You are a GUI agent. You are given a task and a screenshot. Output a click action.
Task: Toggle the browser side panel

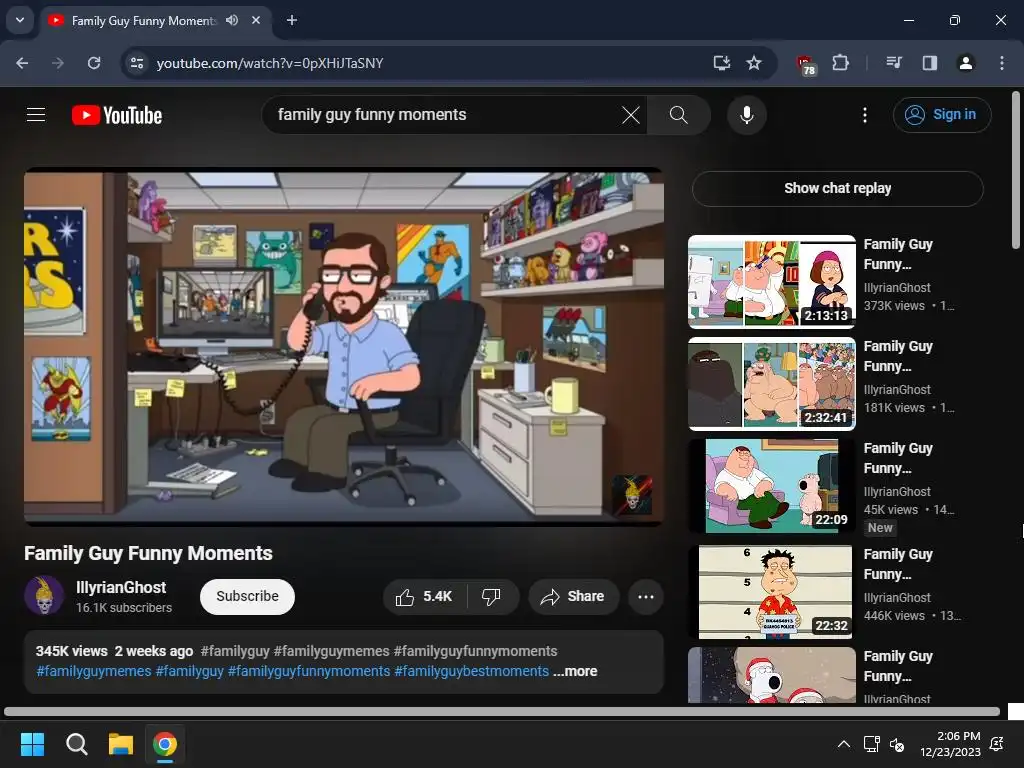[929, 63]
